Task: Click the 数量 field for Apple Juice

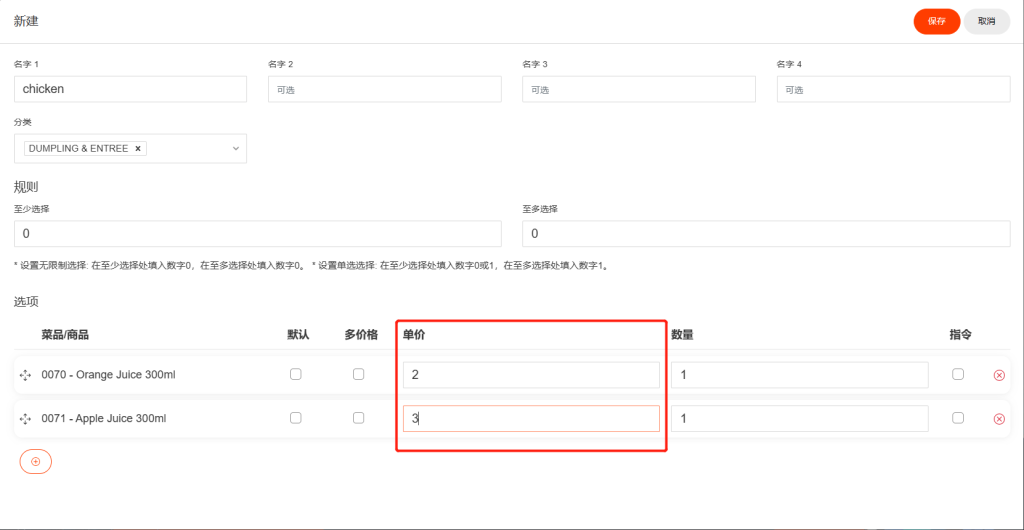Action: [800, 418]
